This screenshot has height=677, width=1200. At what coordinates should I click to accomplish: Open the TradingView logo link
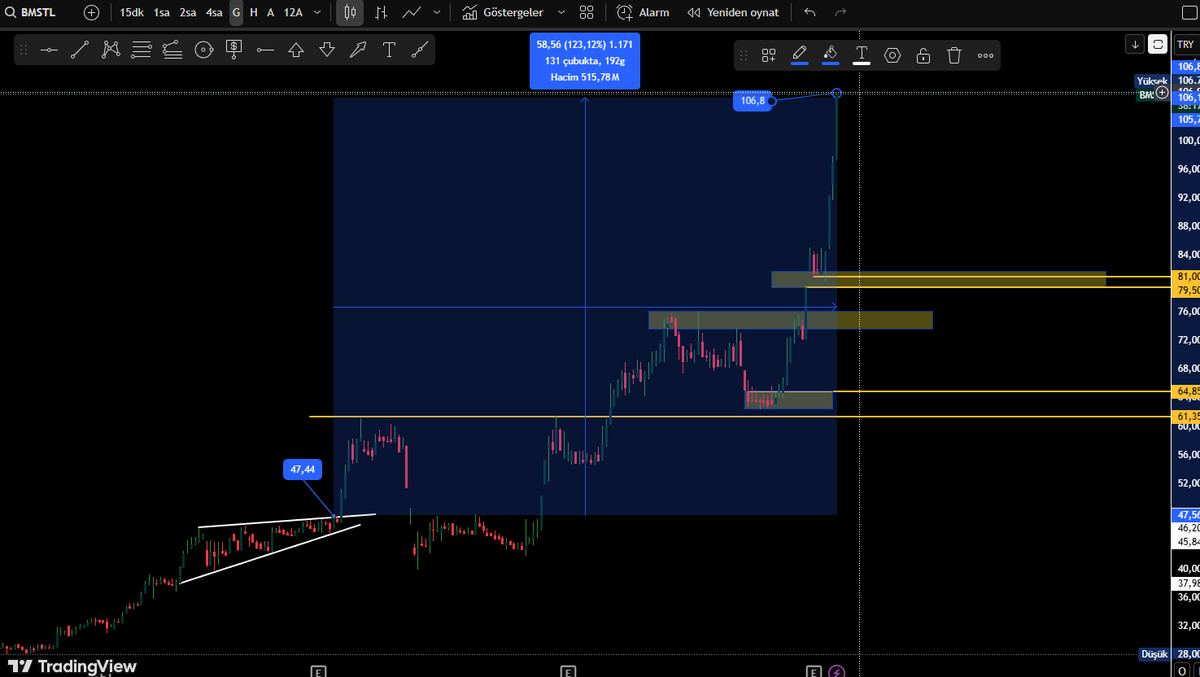(72, 666)
